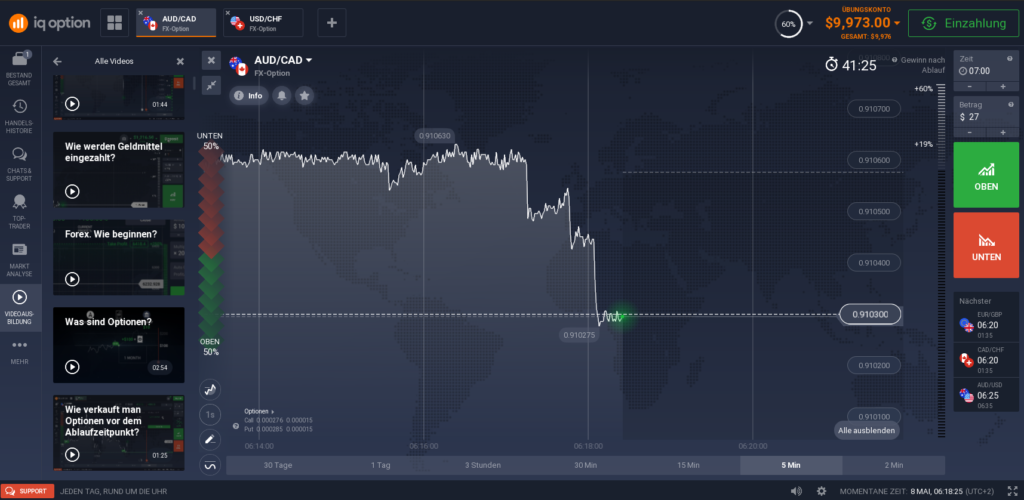
Task: Toggle Alle ausblenden on the chart
Action: tap(866, 431)
